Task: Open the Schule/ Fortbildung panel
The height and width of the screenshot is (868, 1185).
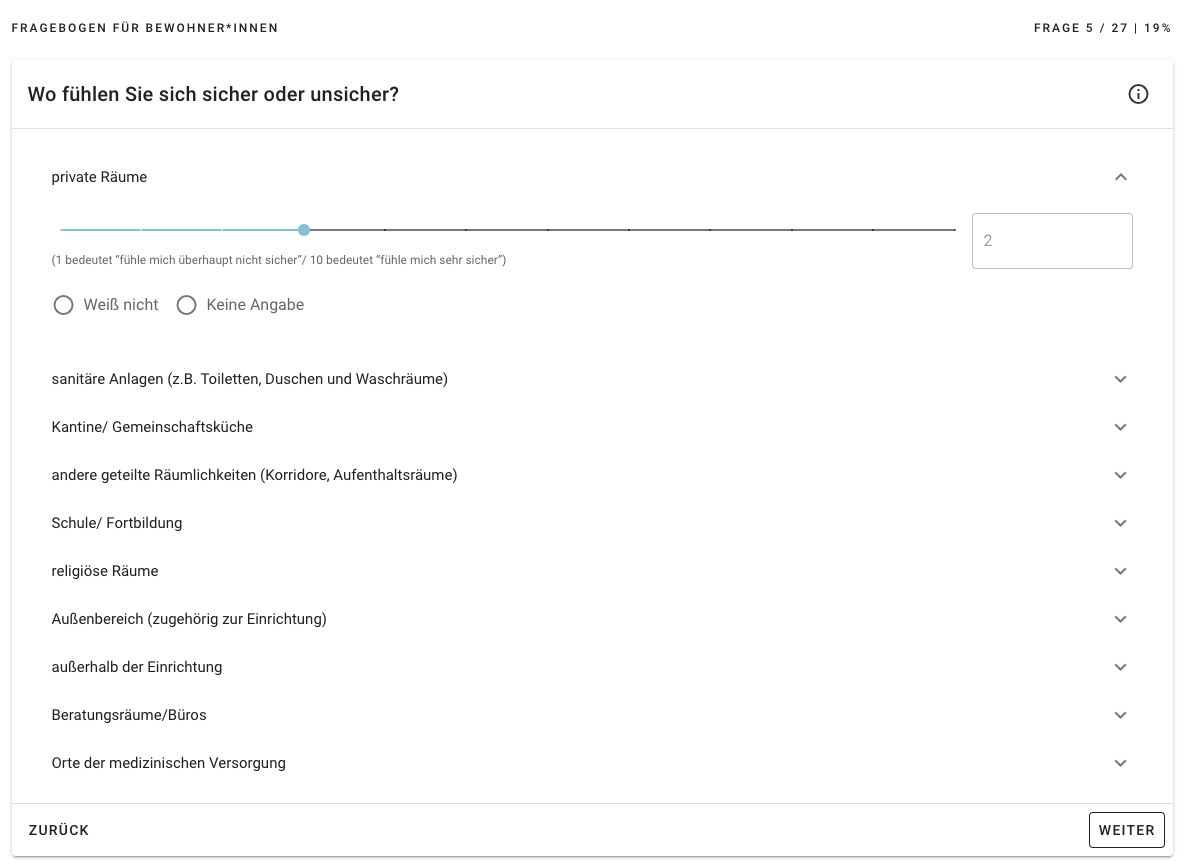Action: coord(1120,523)
